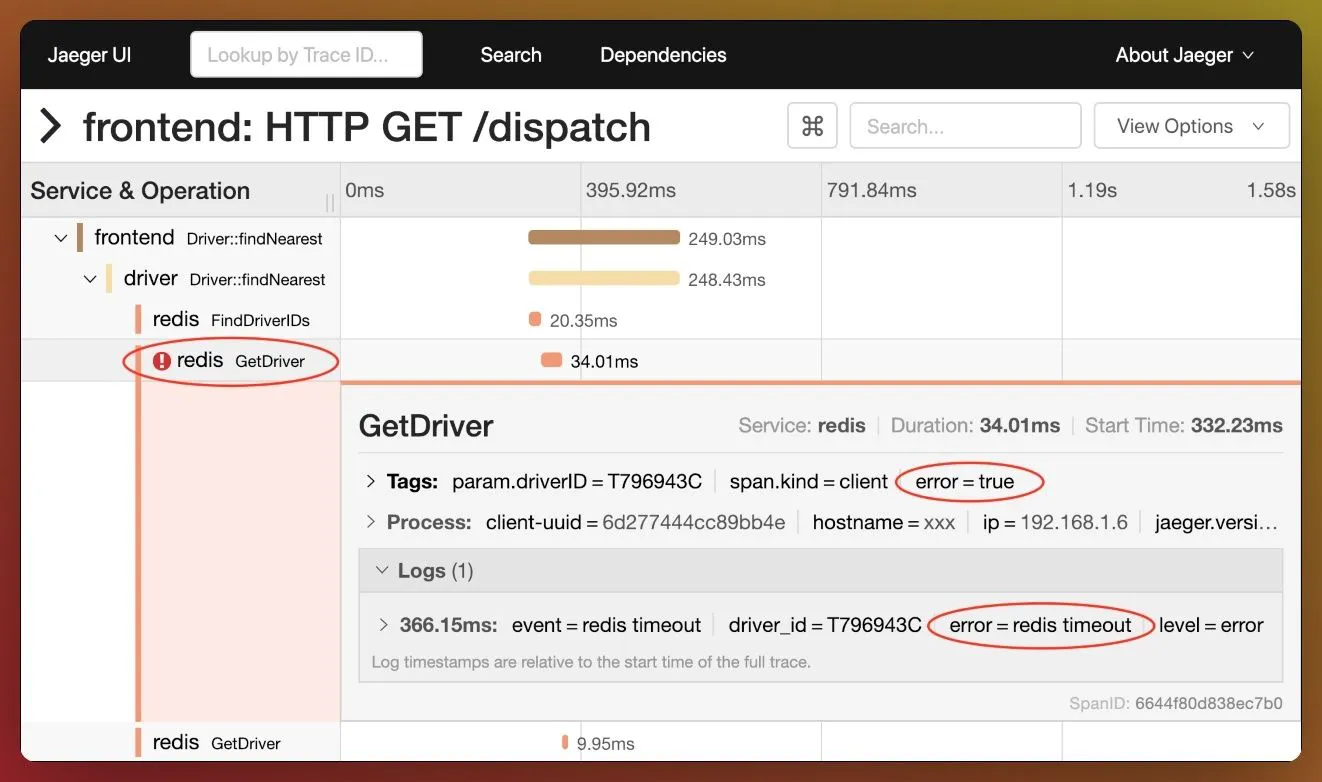Viewport: 1322px width, 782px height.
Task: Open the View Options dropdown
Action: point(1191,126)
